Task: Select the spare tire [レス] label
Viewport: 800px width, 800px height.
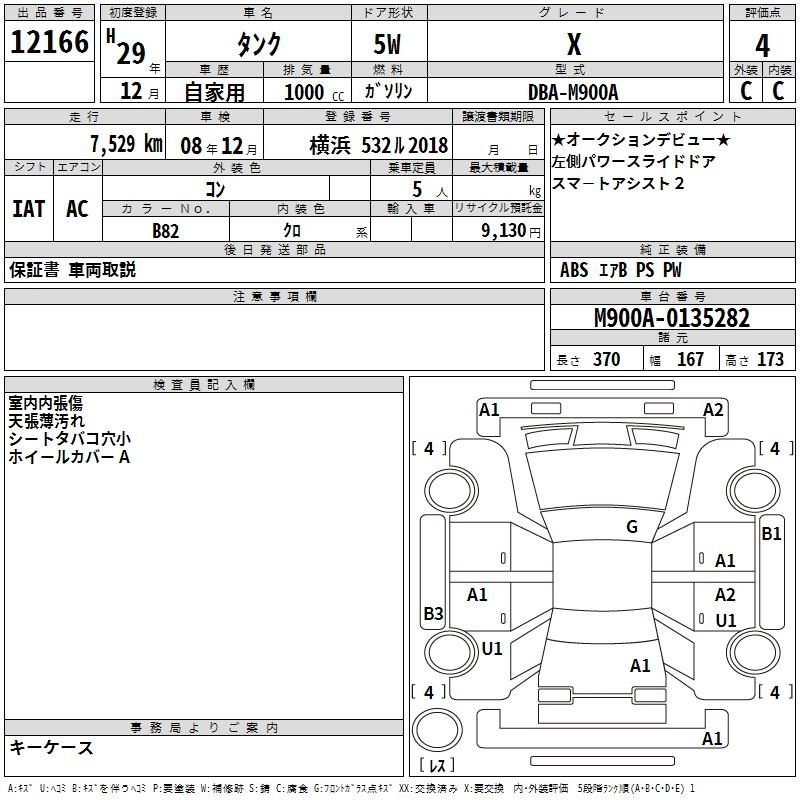Action: tap(437, 765)
